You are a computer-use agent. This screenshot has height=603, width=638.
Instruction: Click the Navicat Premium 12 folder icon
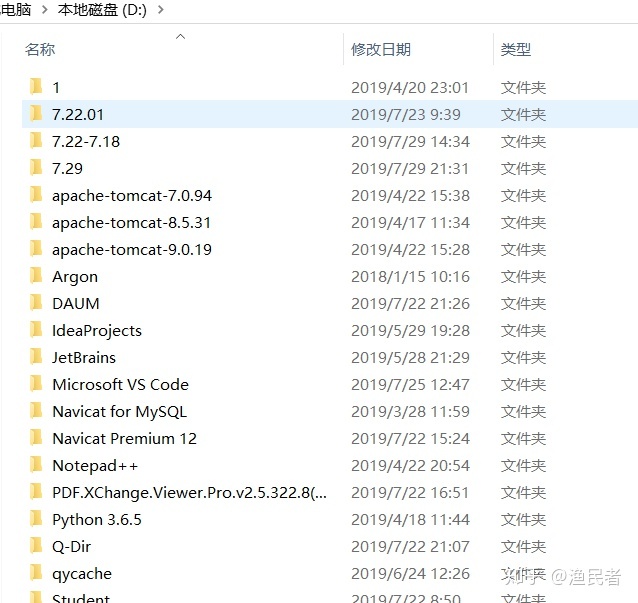[x=36, y=437]
